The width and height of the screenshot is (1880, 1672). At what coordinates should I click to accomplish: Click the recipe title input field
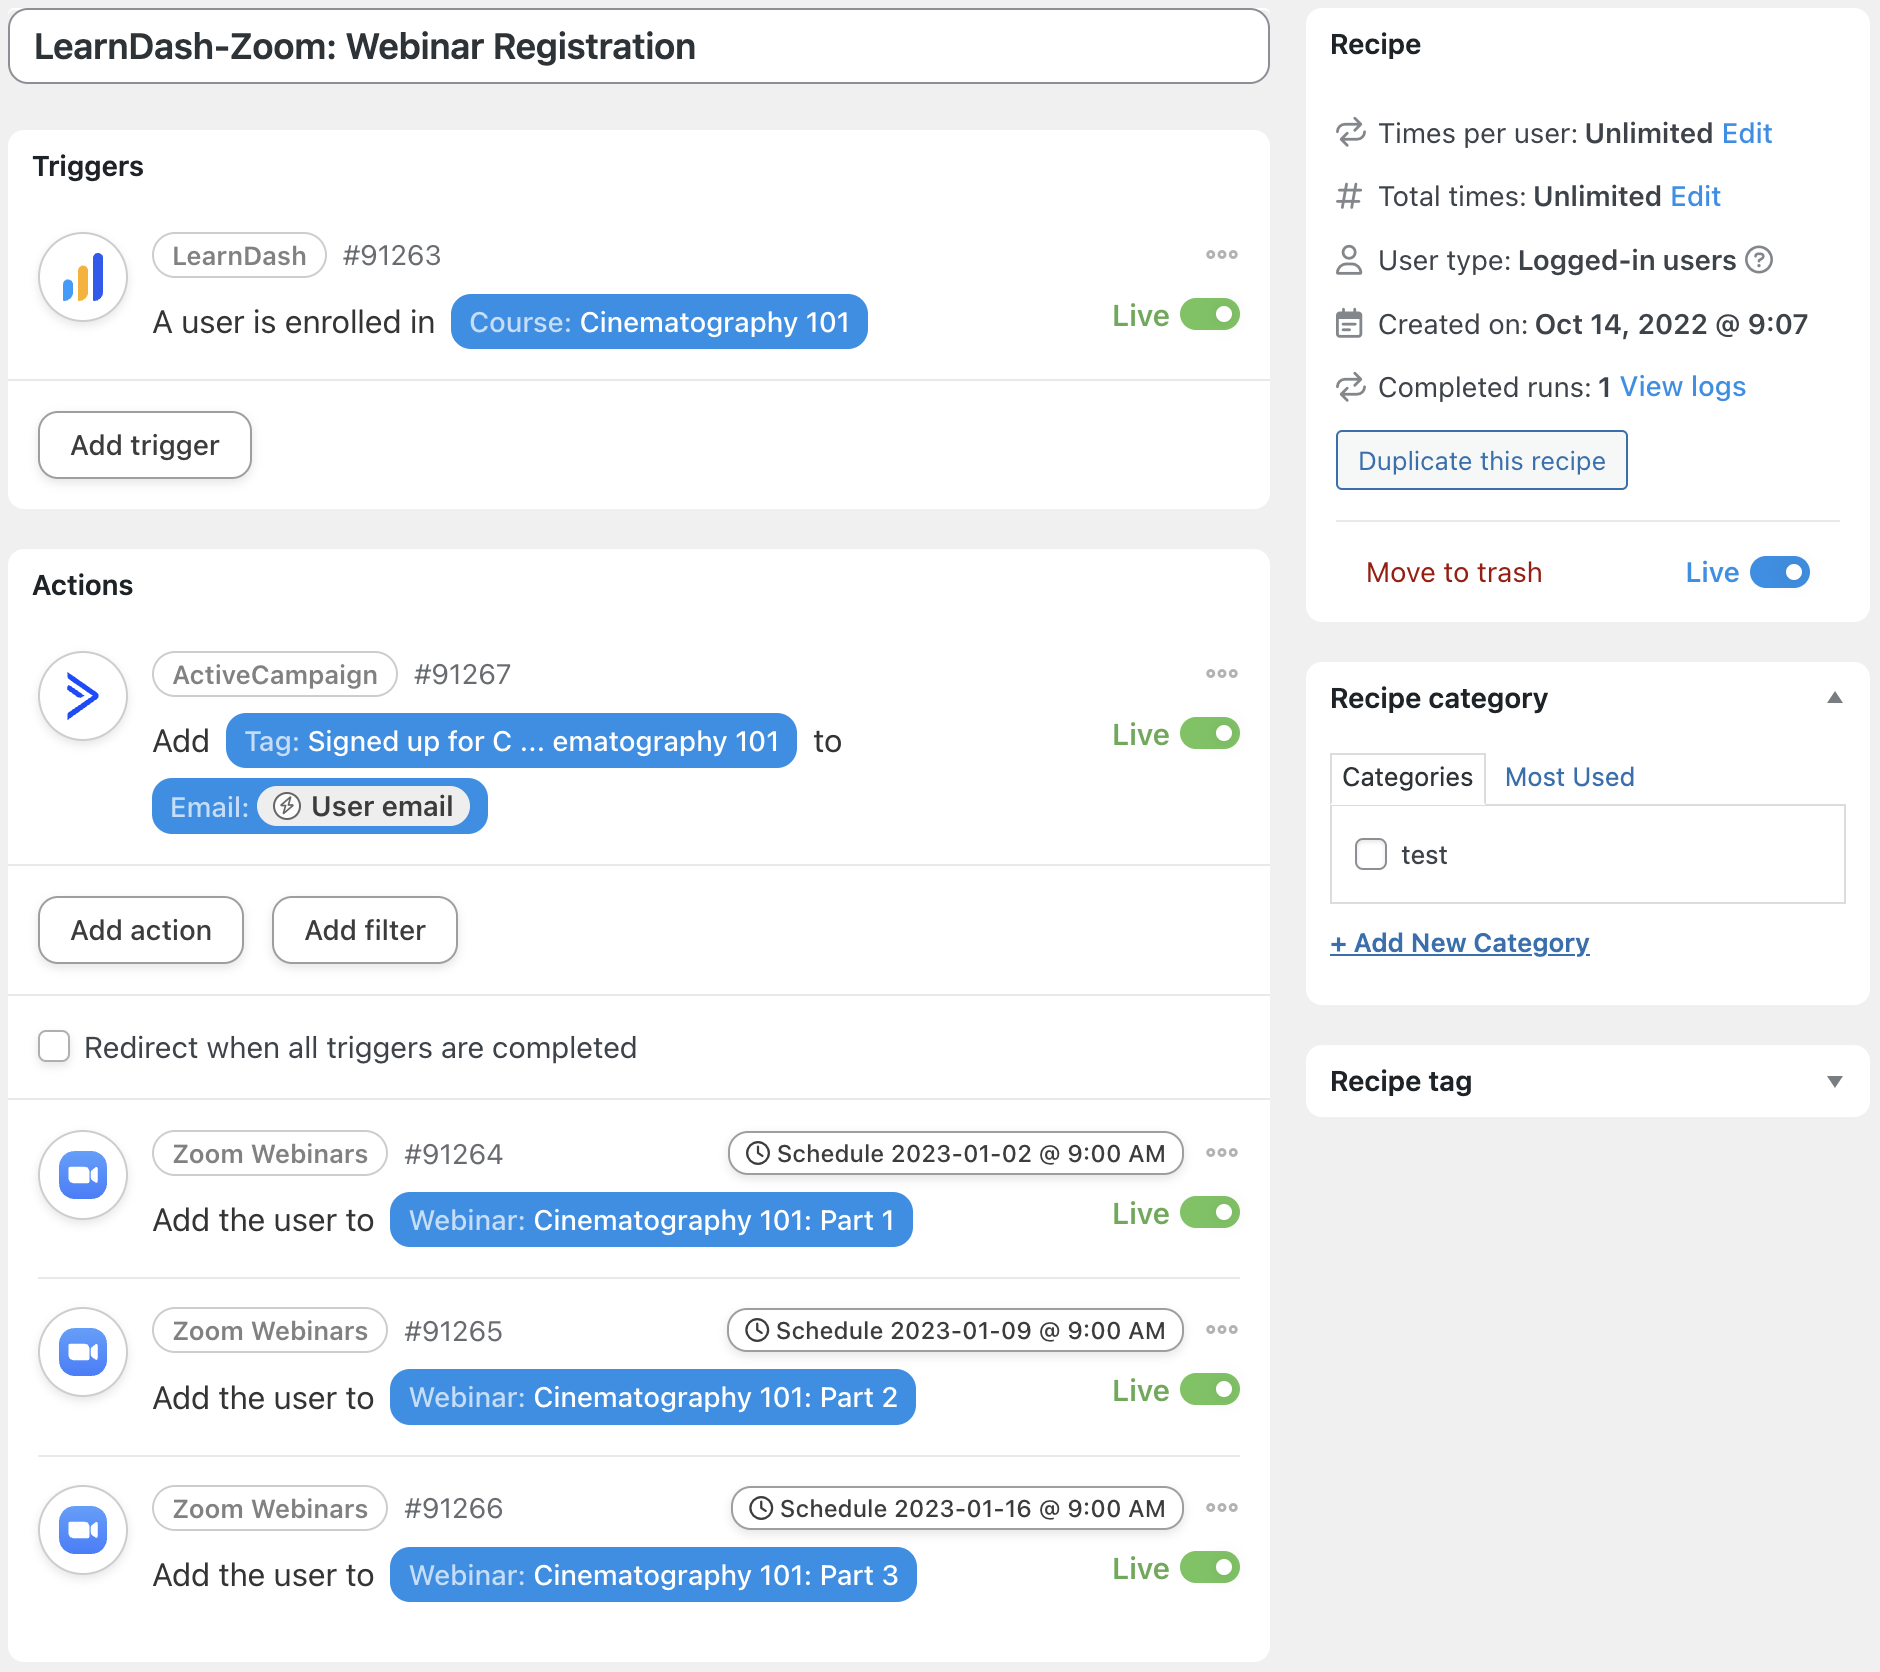click(639, 47)
